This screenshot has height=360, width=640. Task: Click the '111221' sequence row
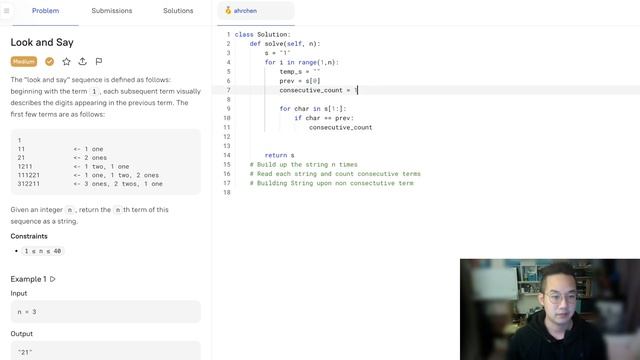pyautogui.click(x=88, y=175)
